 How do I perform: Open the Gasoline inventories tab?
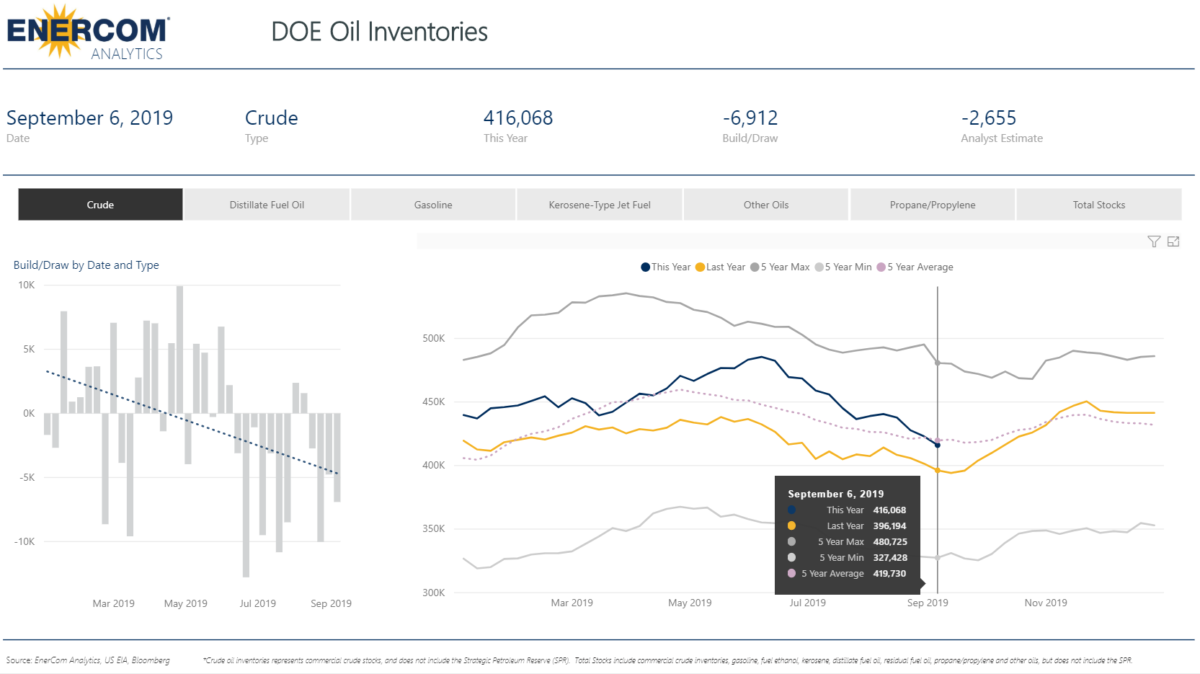433,204
